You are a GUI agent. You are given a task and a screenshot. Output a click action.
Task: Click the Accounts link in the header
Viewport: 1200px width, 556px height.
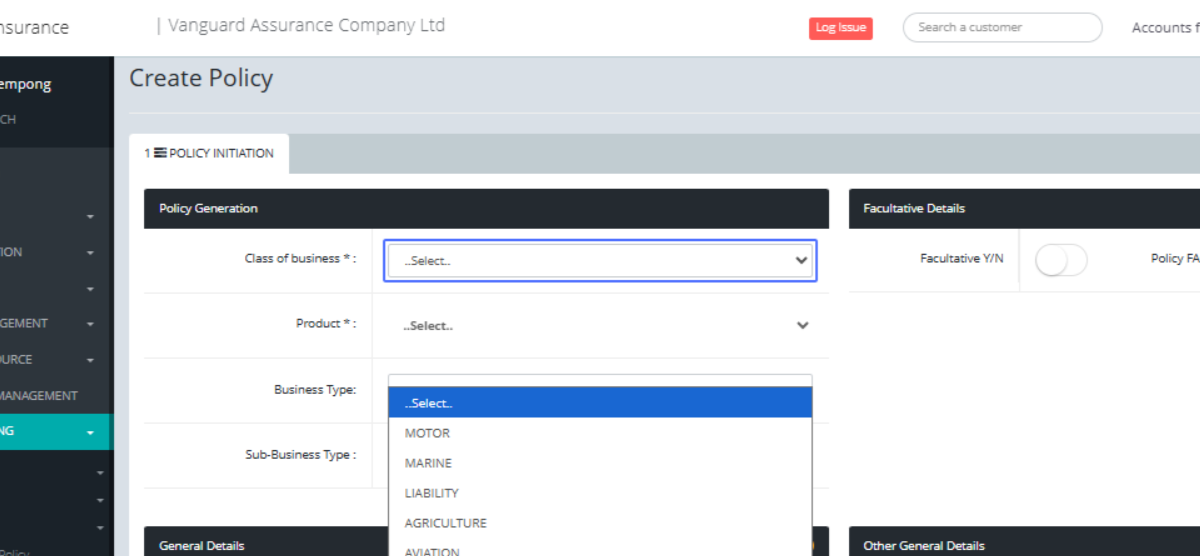click(x=1160, y=28)
